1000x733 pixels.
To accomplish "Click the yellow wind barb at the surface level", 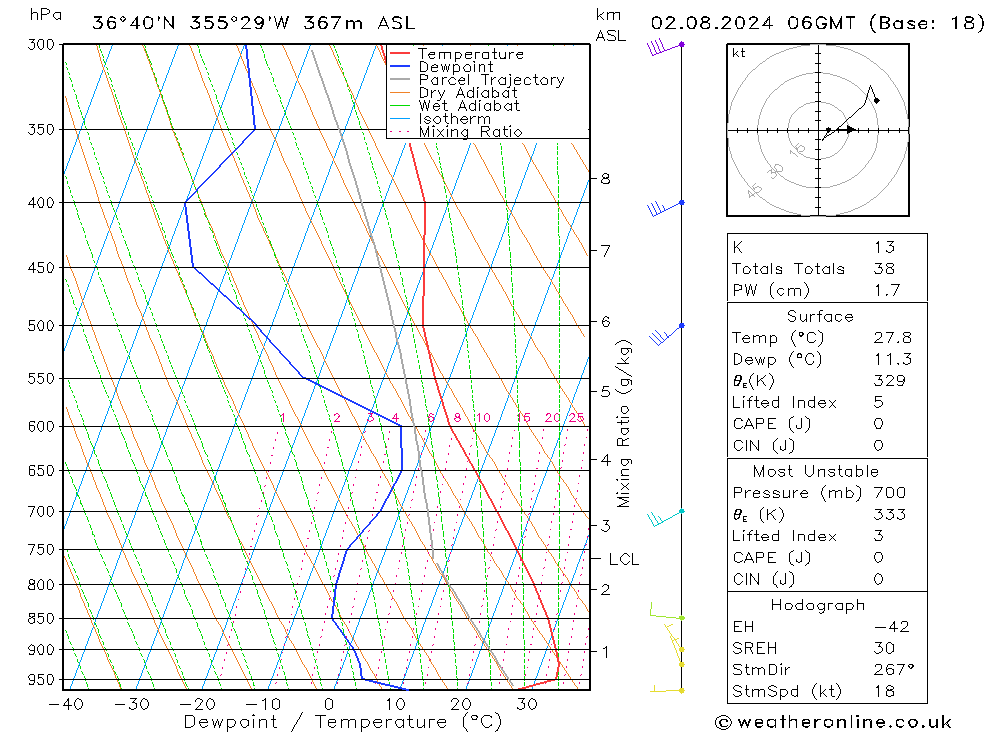I will [x=667, y=689].
